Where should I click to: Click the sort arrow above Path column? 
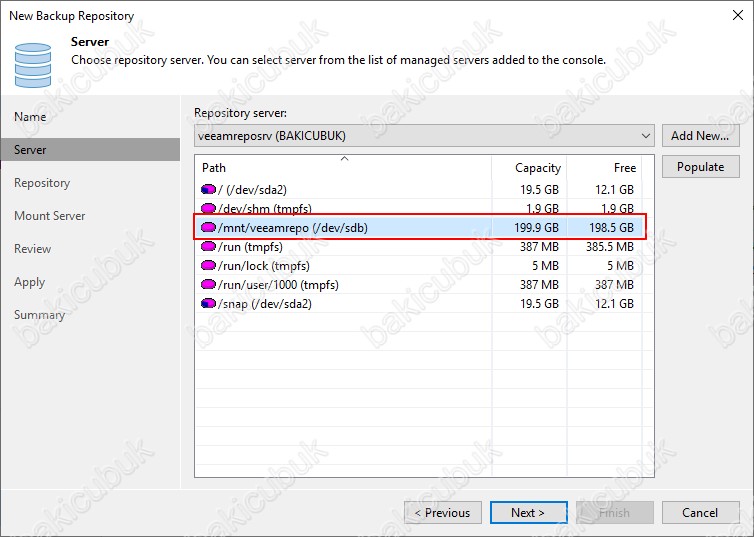coord(344,159)
